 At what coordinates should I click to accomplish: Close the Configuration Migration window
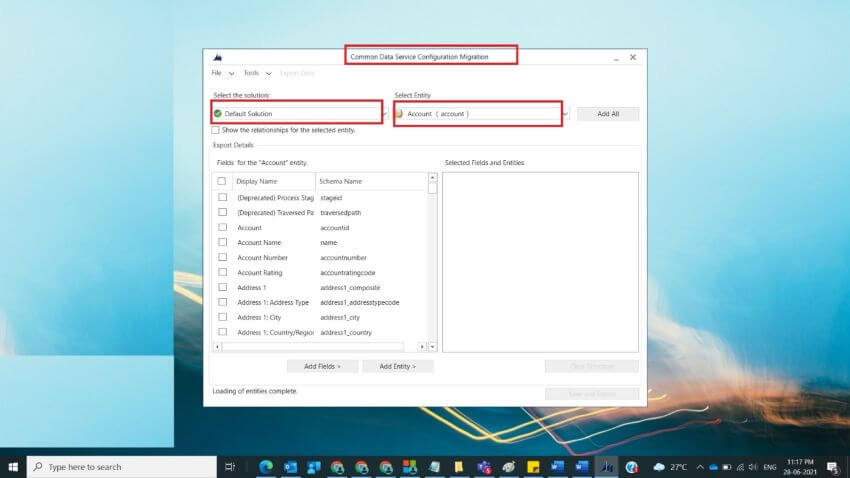click(x=633, y=57)
